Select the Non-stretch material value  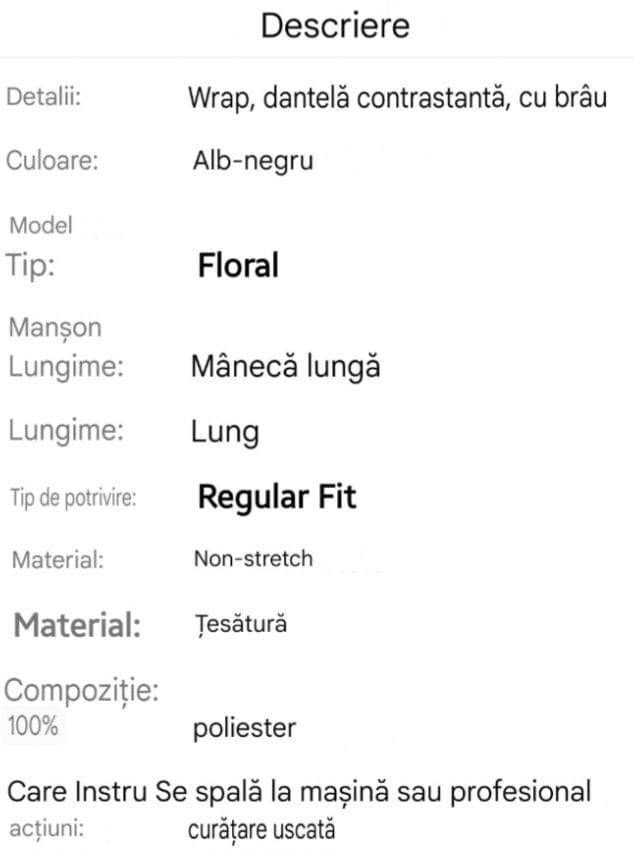pyautogui.click(x=253, y=559)
